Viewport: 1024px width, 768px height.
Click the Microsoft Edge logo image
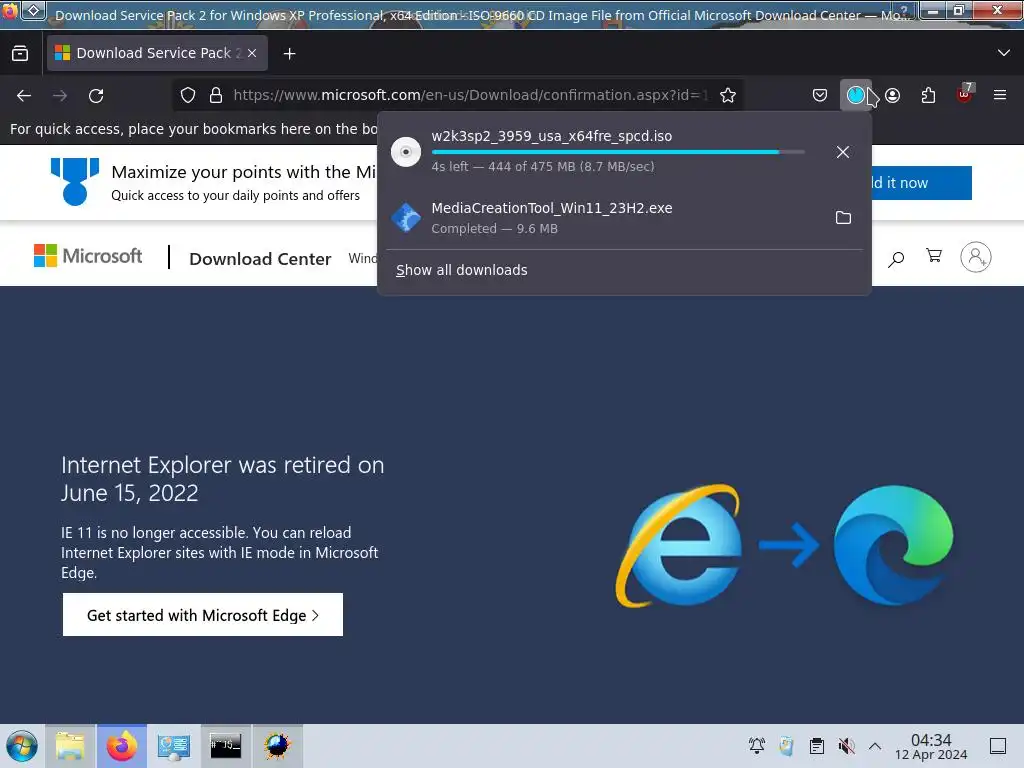(893, 545)
